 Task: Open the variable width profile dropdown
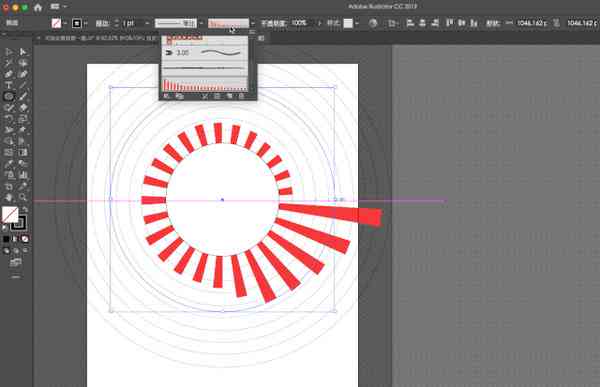(201, 24)
